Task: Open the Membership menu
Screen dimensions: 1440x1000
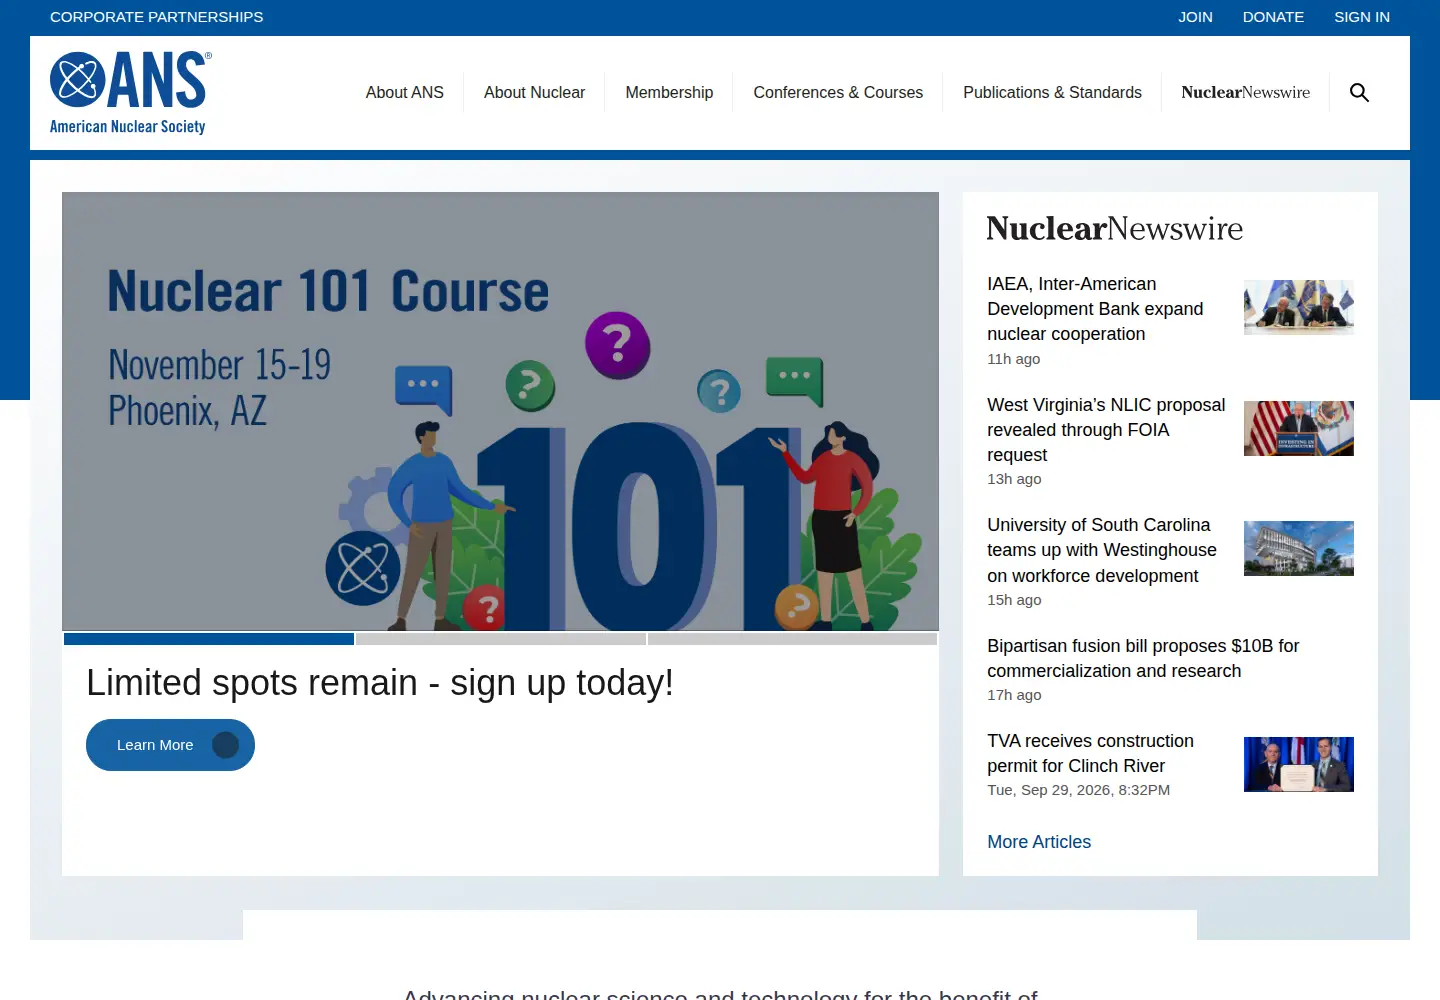Action: click(x=669, y=92)
